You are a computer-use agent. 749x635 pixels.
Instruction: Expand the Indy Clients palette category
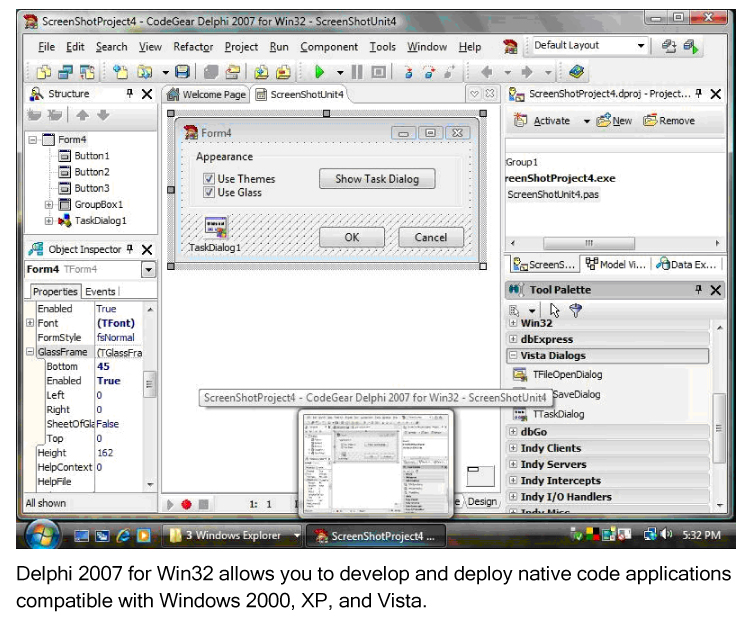click(x=513, y=448)
